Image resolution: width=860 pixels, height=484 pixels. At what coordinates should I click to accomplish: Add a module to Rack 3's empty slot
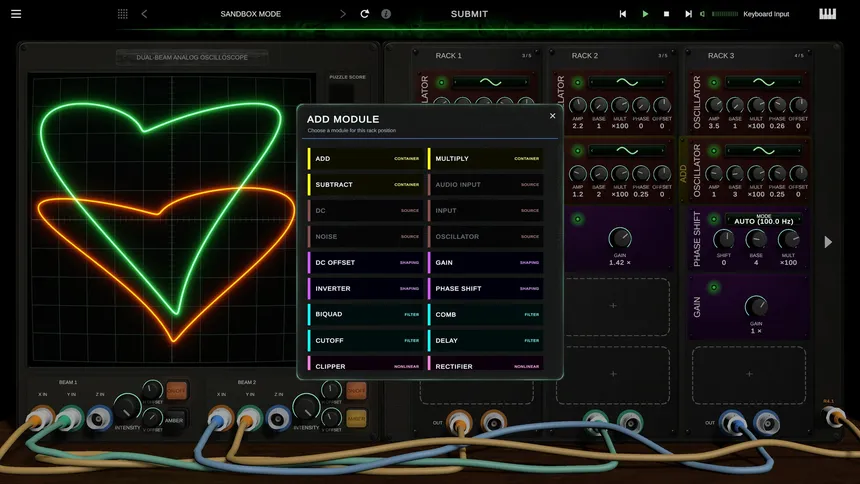[749, 374]
